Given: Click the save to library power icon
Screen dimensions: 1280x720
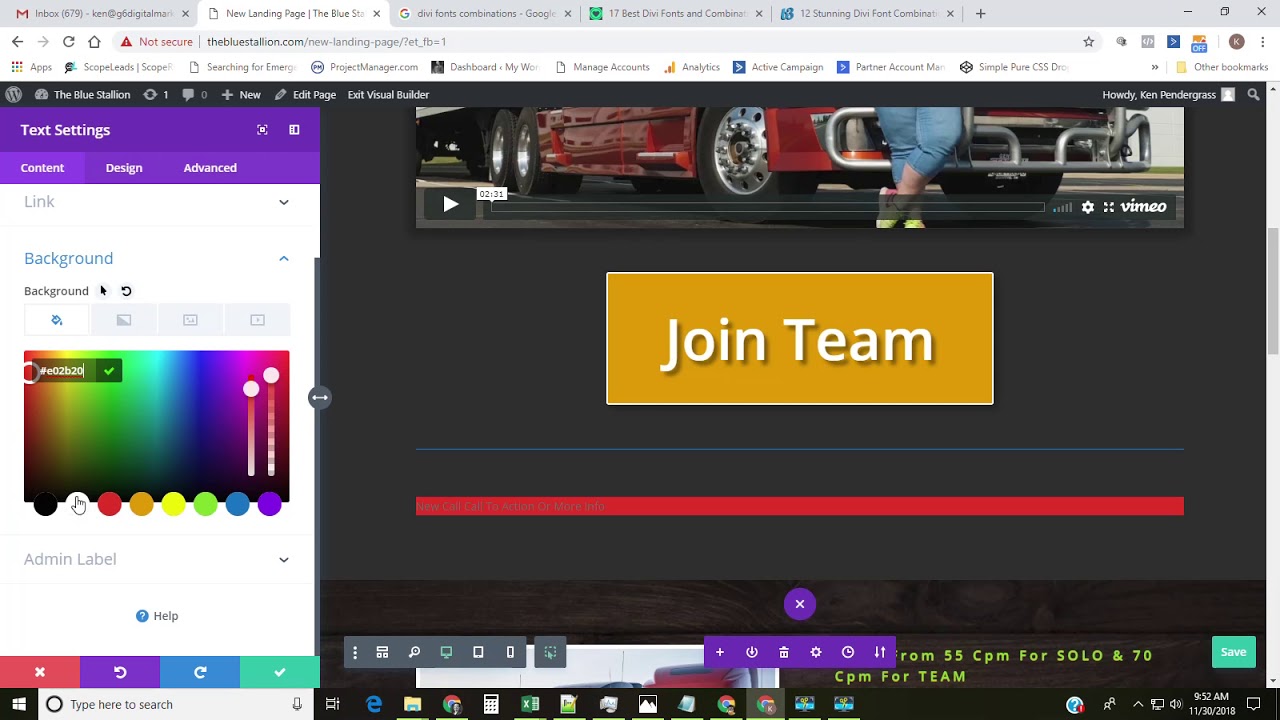Looking at the screenshot, I should 752,652.
